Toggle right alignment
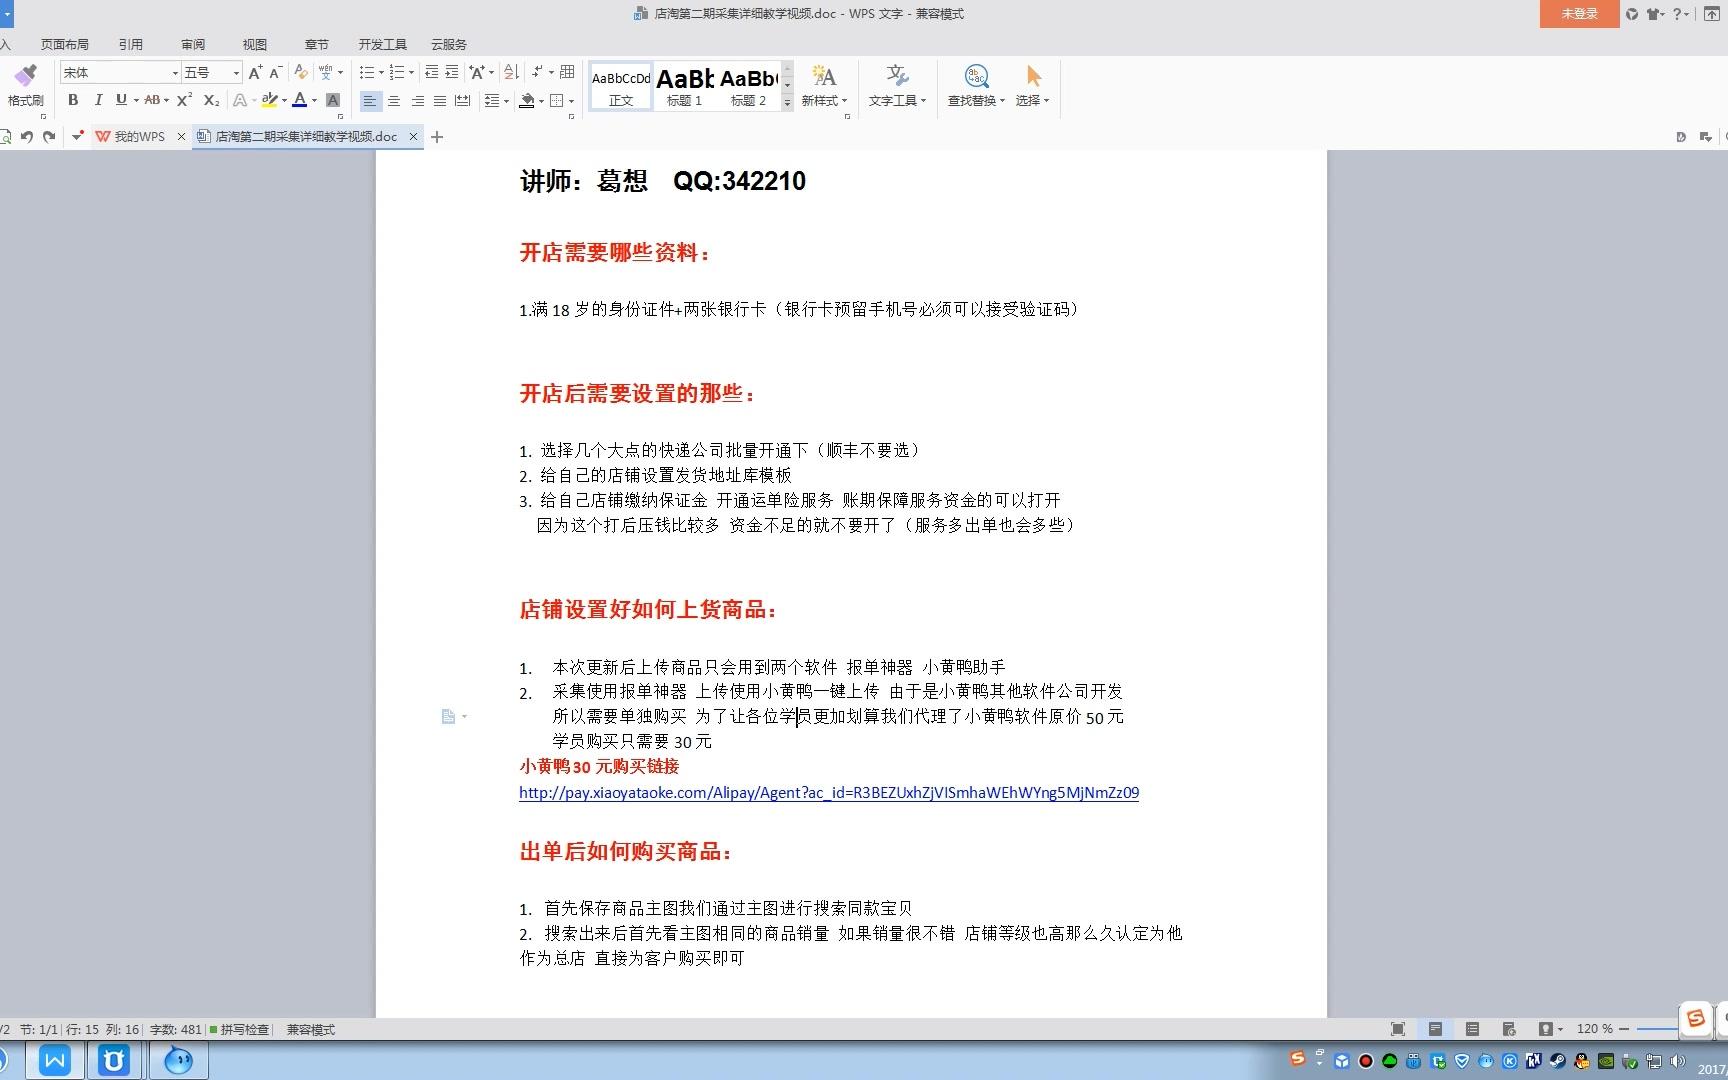The height and width of the screenshot is (1080, 1728). pos(417,100)
